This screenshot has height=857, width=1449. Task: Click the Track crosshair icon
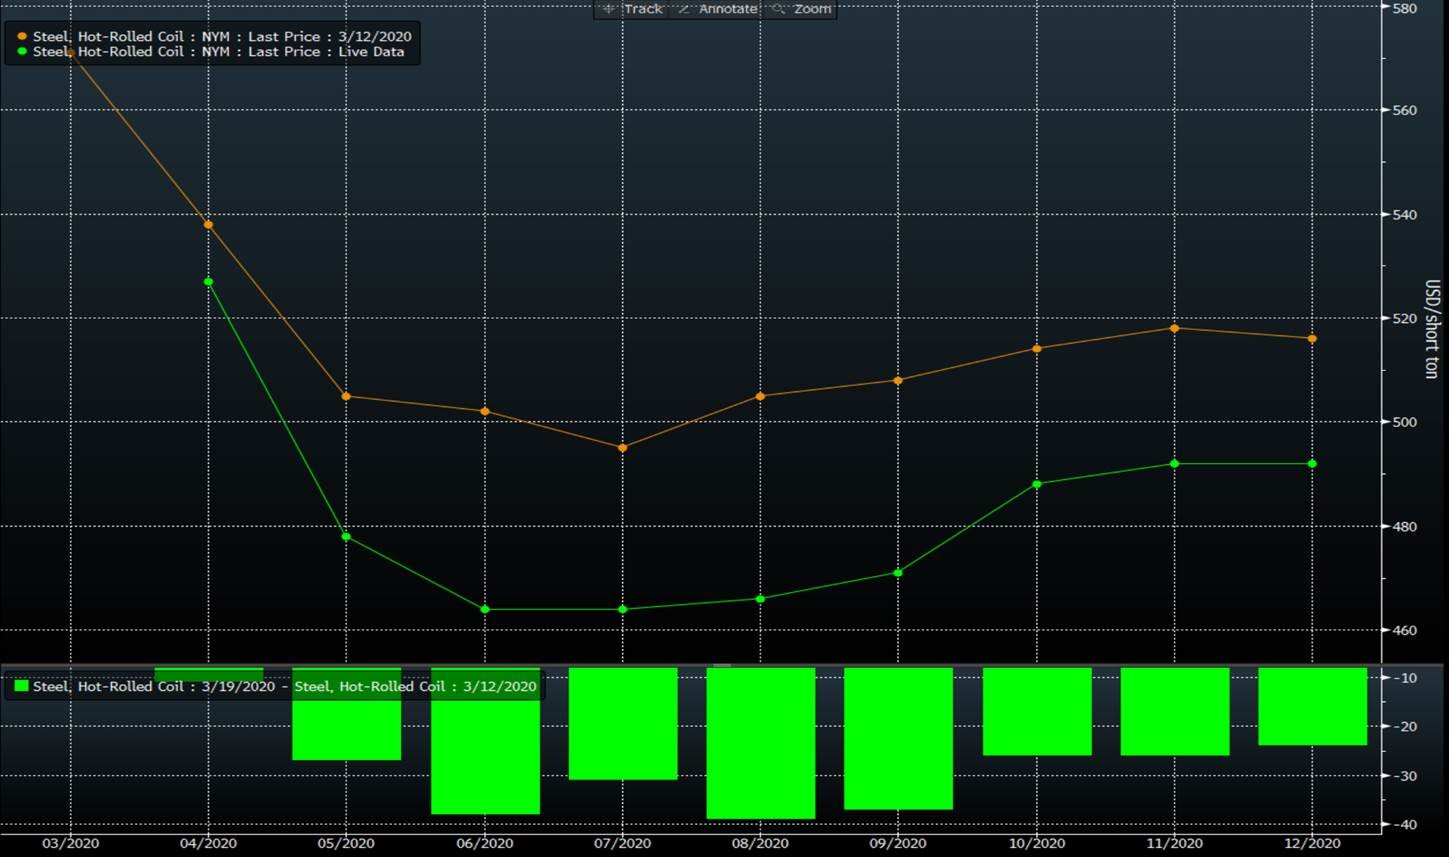coord(609,9)
